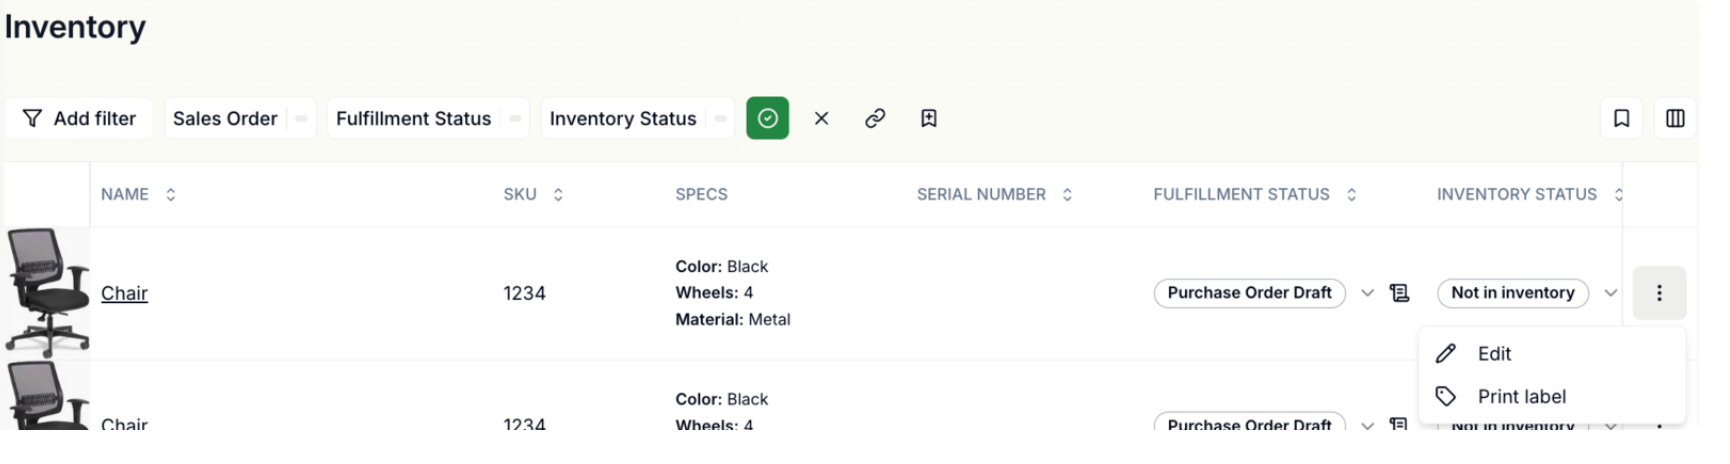Image resolution: width=1730 pixels, height=464 pixels.
Task: Open three-dot actions menu for first Chair
Action: [x=1659, y=293]
